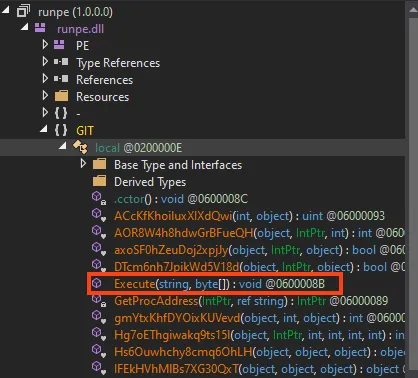Open method Hg7oEThgiwakq9ts15I

click(x=259, y=335)
